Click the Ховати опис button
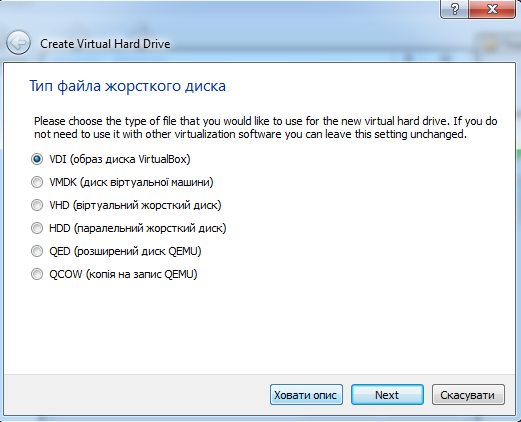The width and height of the screenshot is (521, 422). [x=306, y=395]
